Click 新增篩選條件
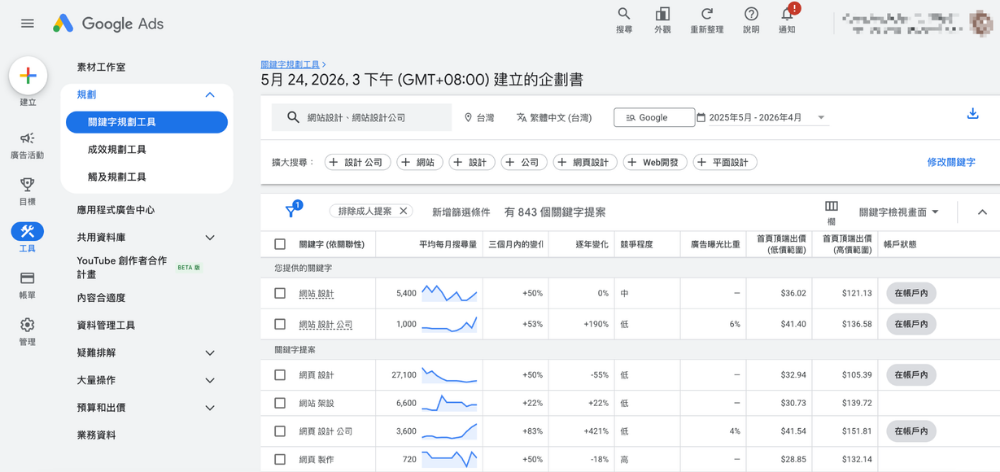The image size is (1000, 472). coord(460,212)
